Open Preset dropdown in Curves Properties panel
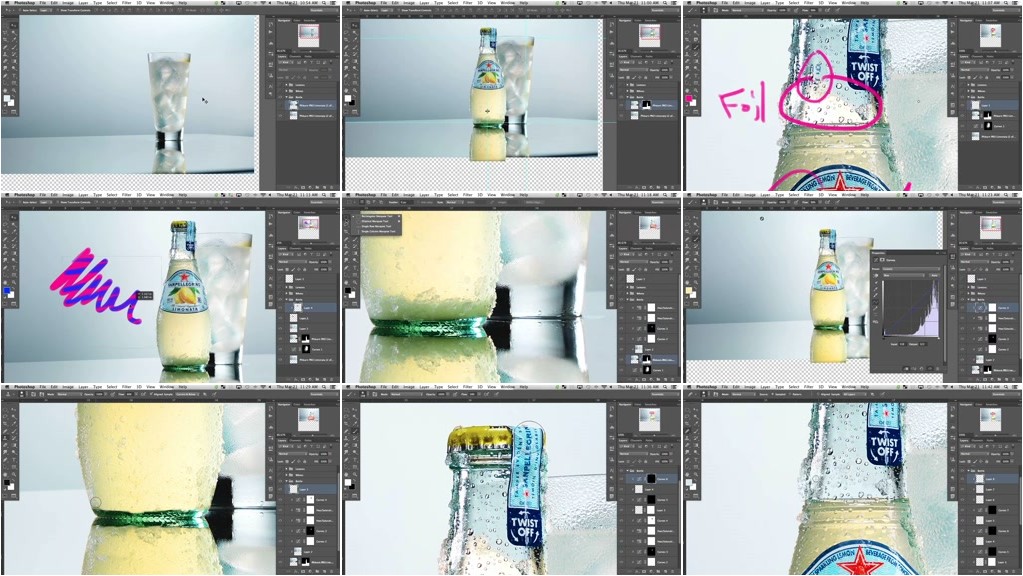Image resolution: width=1023 pixels, height=576 pixels. 911,269
